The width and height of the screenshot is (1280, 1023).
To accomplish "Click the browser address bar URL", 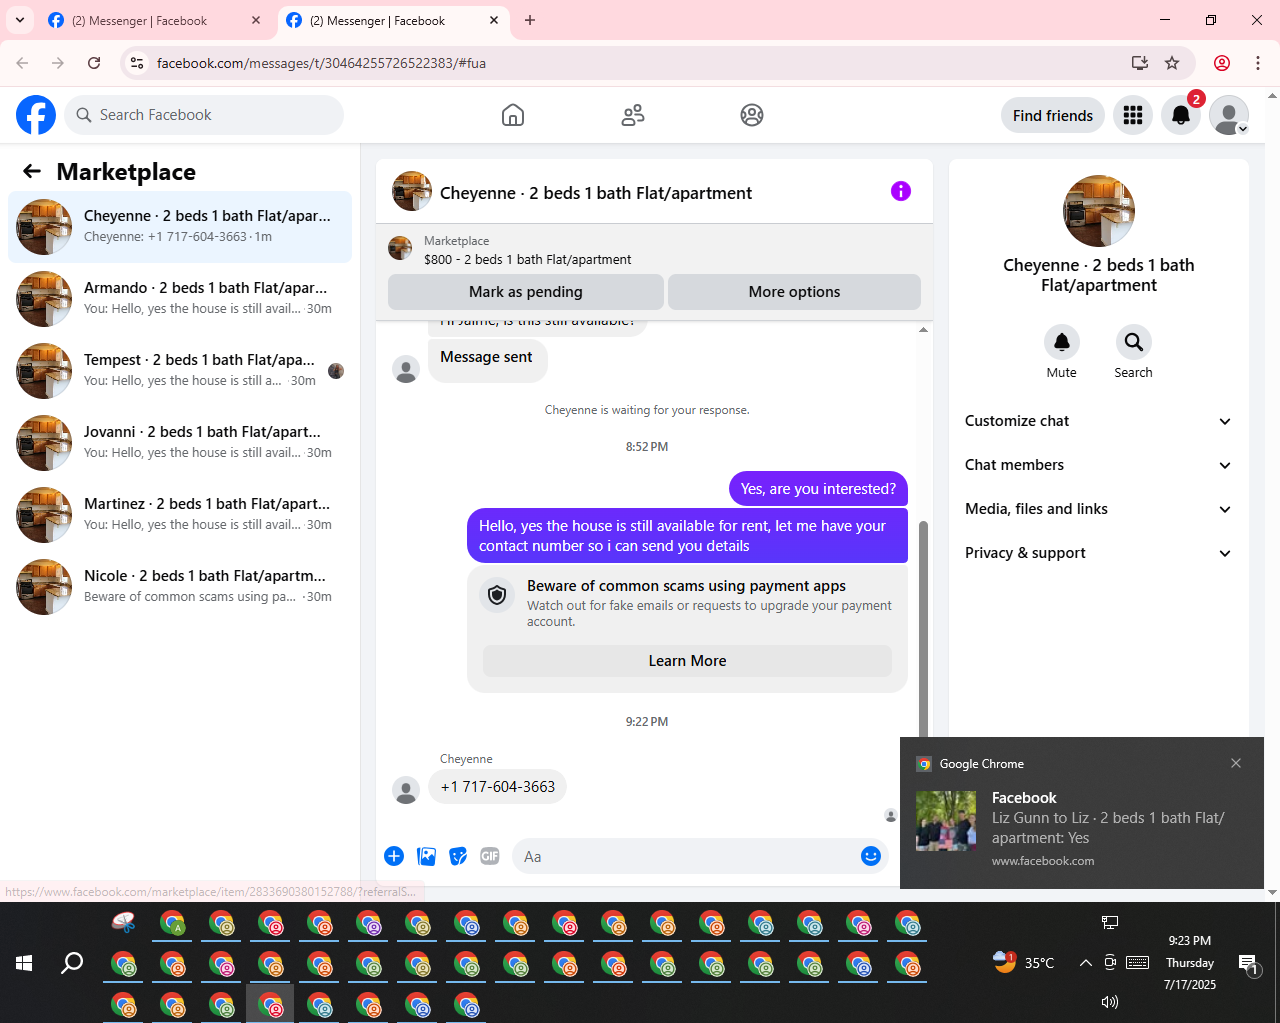I will point(321,63).
